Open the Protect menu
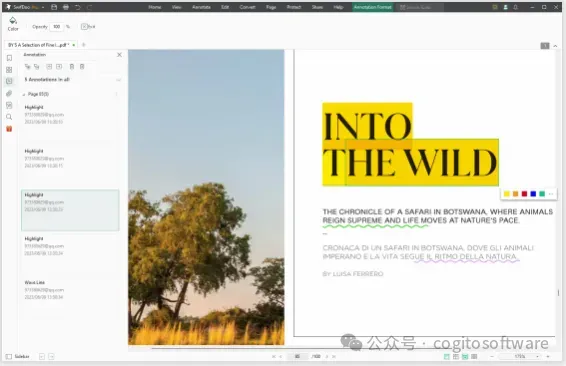 tap(294, 7)
